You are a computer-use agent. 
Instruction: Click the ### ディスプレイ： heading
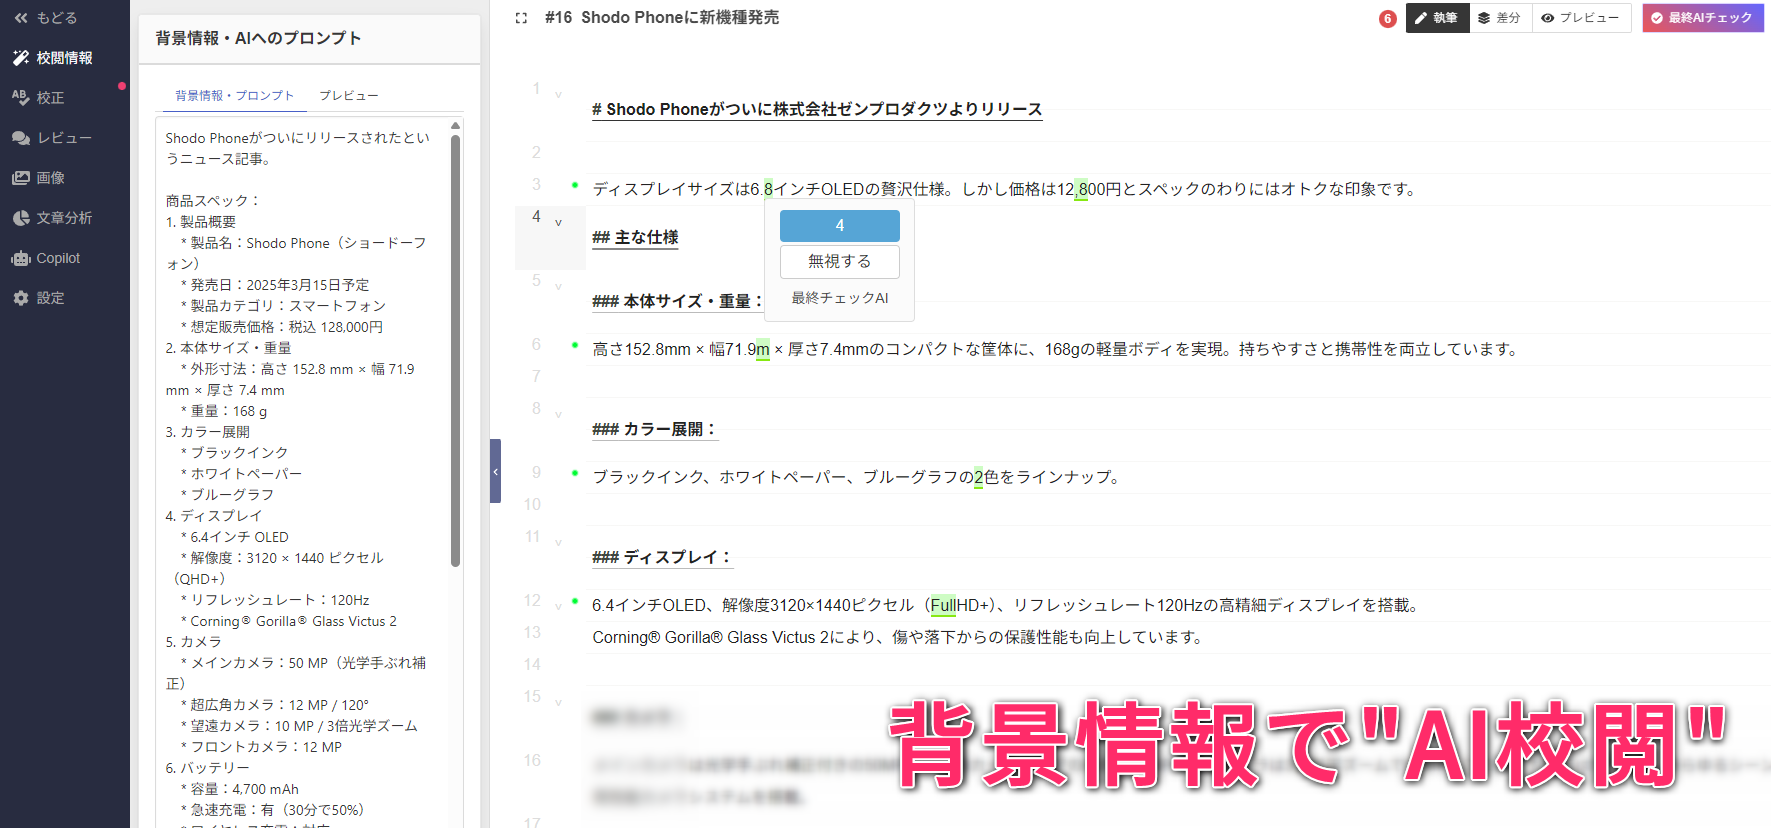tap(663, 557)
